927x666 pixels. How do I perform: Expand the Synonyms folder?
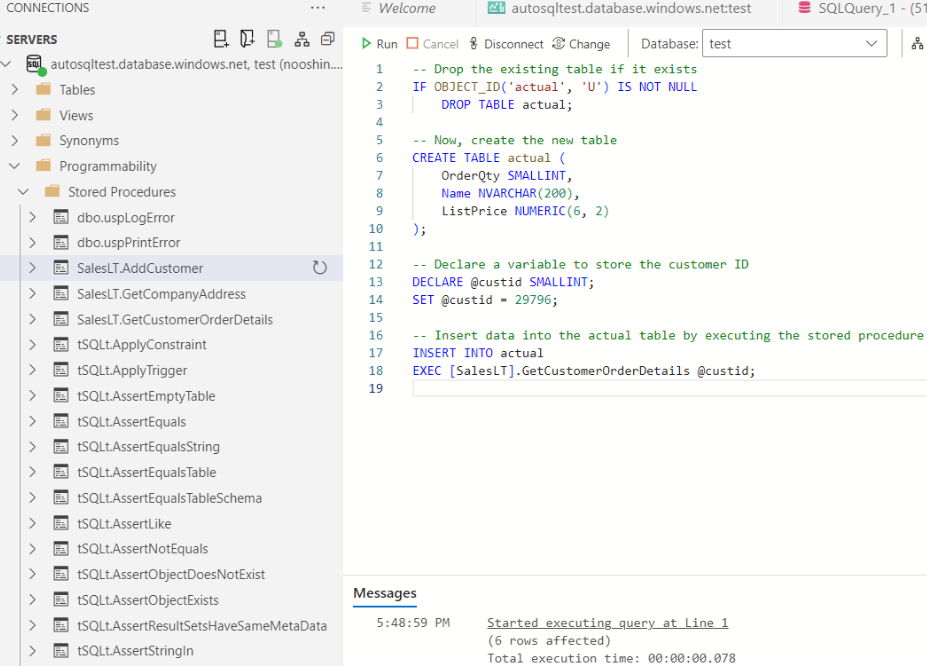pos(15,141)
